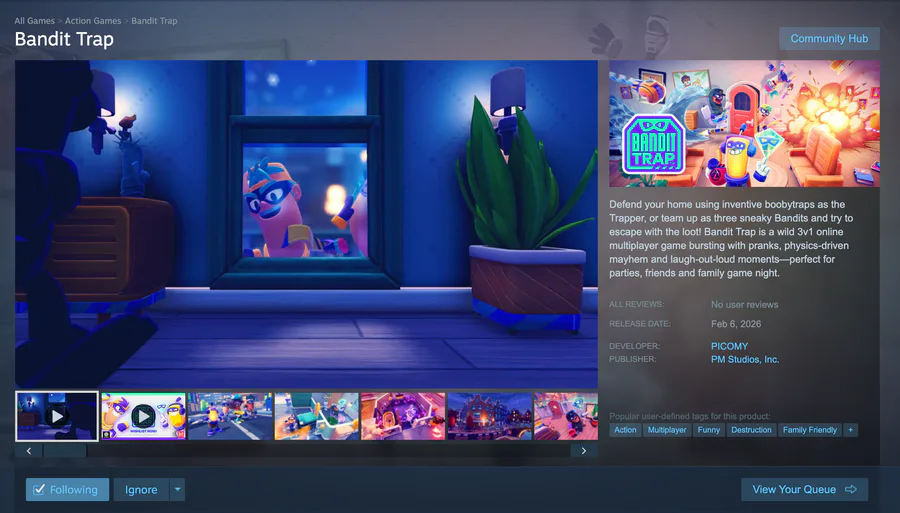
Task: Click the release date 'Feb 6, 2026'
Action: pos(736,324)
